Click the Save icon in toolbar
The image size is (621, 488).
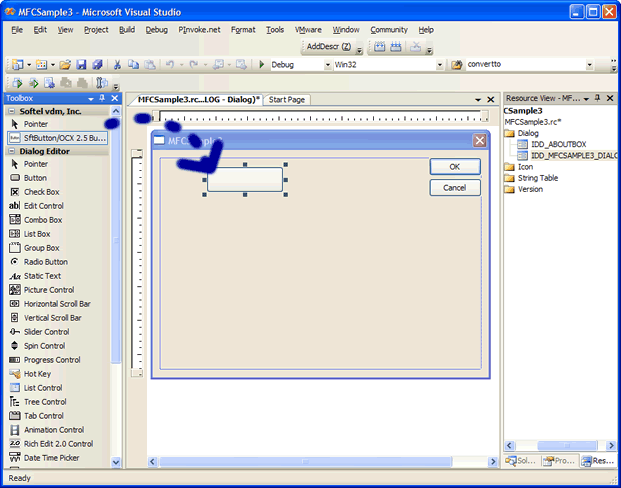pyautogui.click(x=81, y=65)
